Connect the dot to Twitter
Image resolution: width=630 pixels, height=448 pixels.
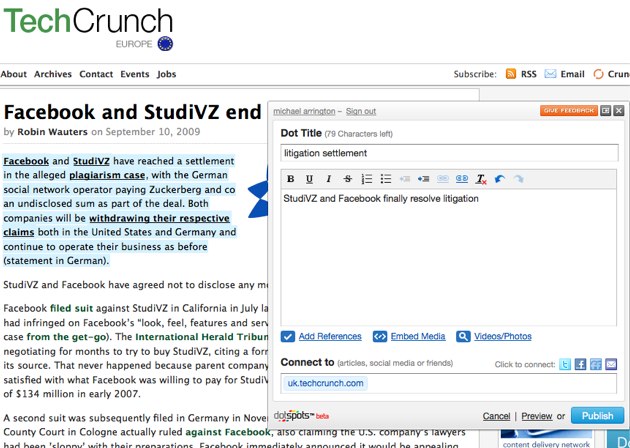click(565, 364)
